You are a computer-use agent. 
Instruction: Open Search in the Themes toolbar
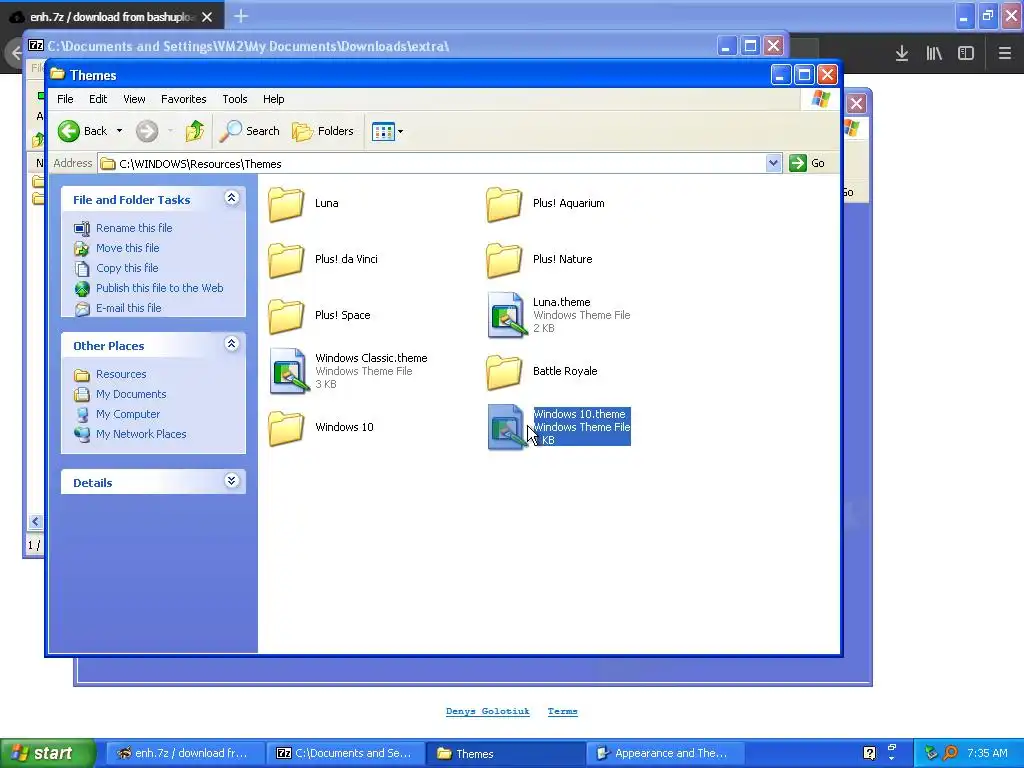[249, 131]
